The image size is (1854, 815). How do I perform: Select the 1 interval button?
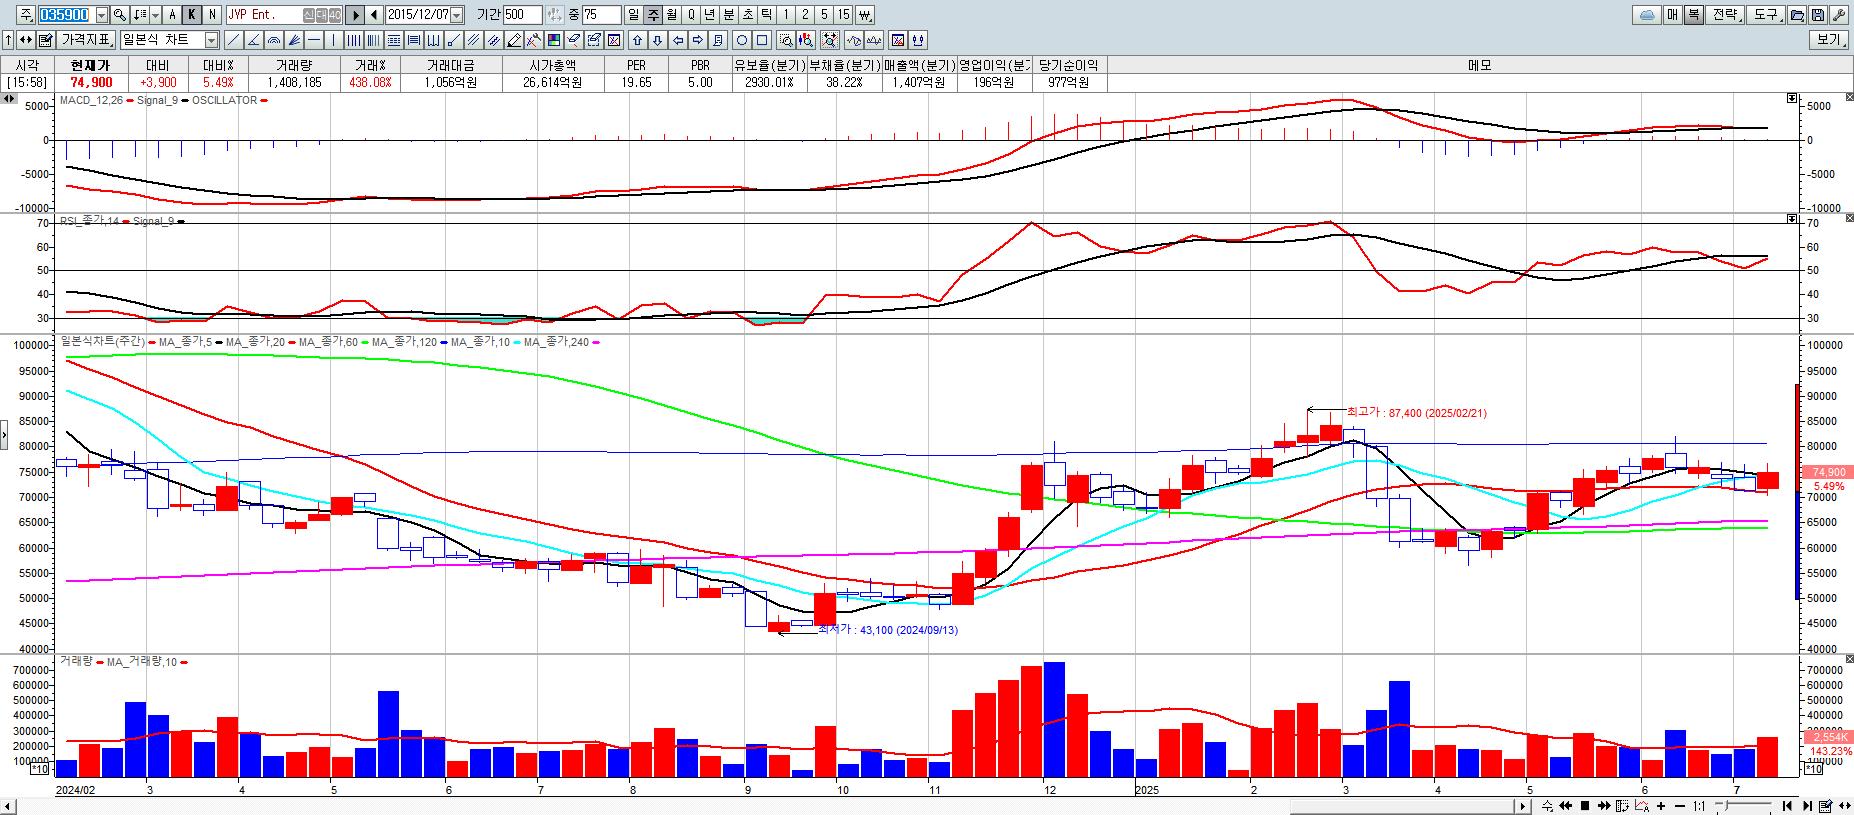[784, 15]
